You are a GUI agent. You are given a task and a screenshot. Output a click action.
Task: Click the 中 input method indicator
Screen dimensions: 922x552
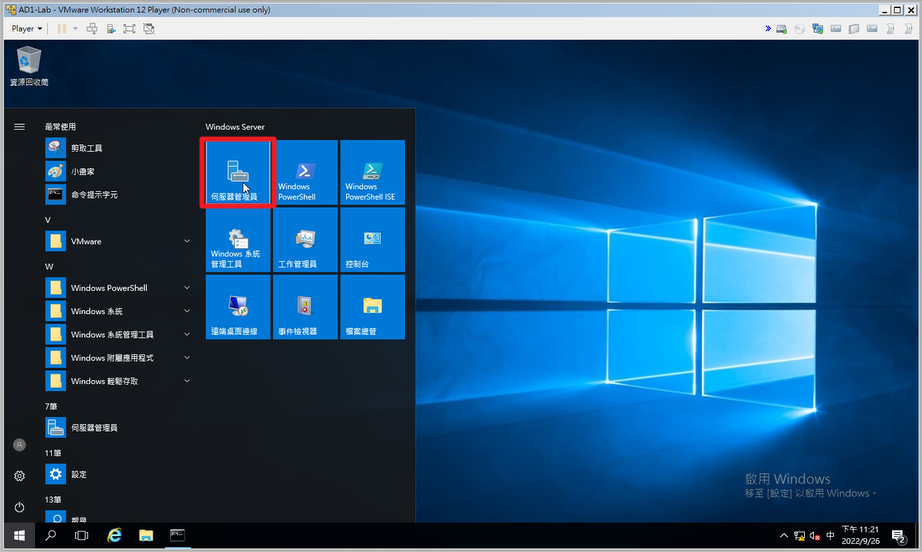[830, 536]
